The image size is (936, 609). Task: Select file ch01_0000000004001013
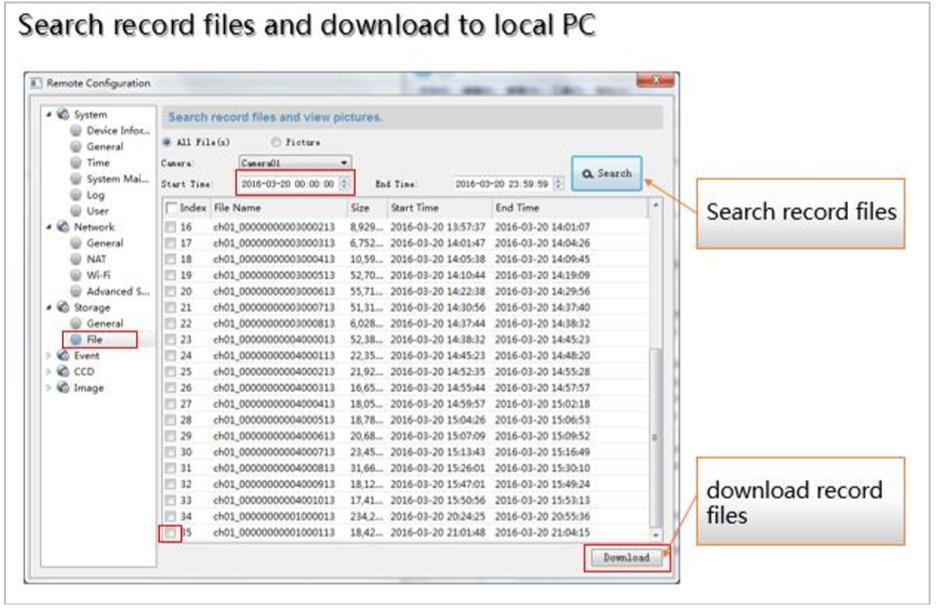point(274,500)
